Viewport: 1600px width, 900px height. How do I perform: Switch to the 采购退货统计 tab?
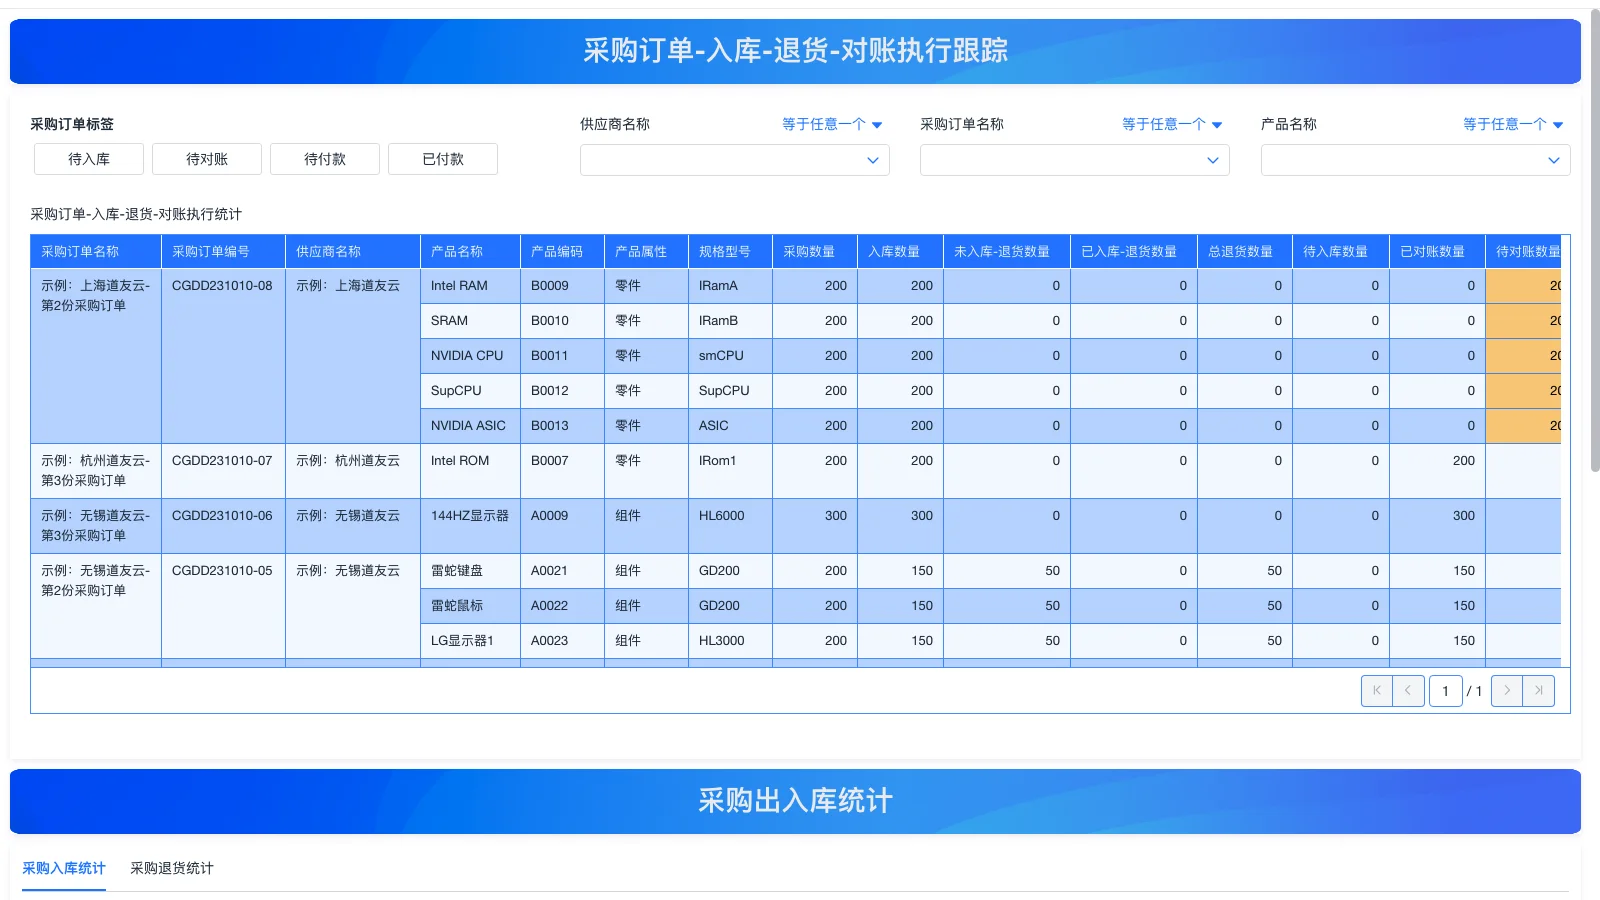(172, 868)
